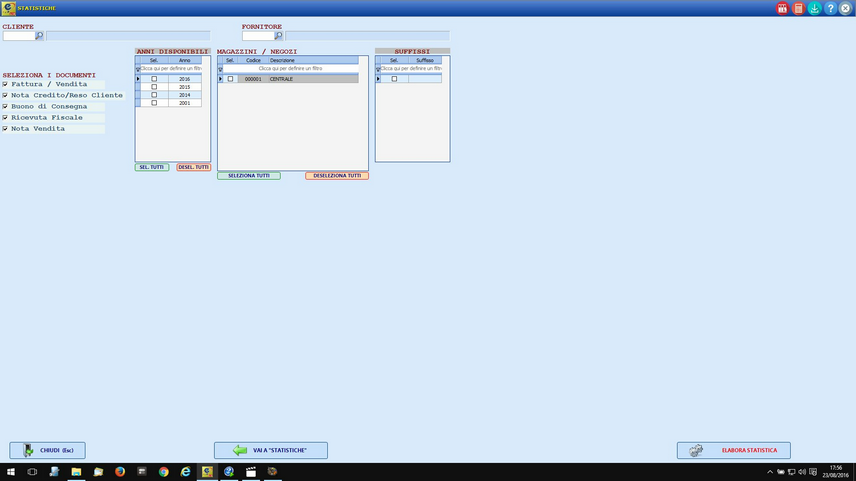This screenshot has width=856, height=481.
Task: Open filter row in Suffissi grid
Action: [414, 69]
